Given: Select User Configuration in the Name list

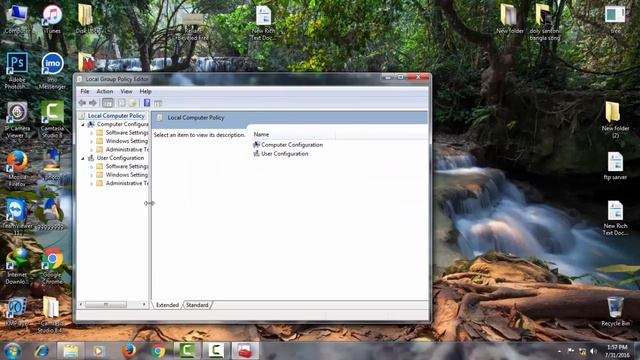Looking at the screenshot, I should pyautogui.click(x=284, y=154).
